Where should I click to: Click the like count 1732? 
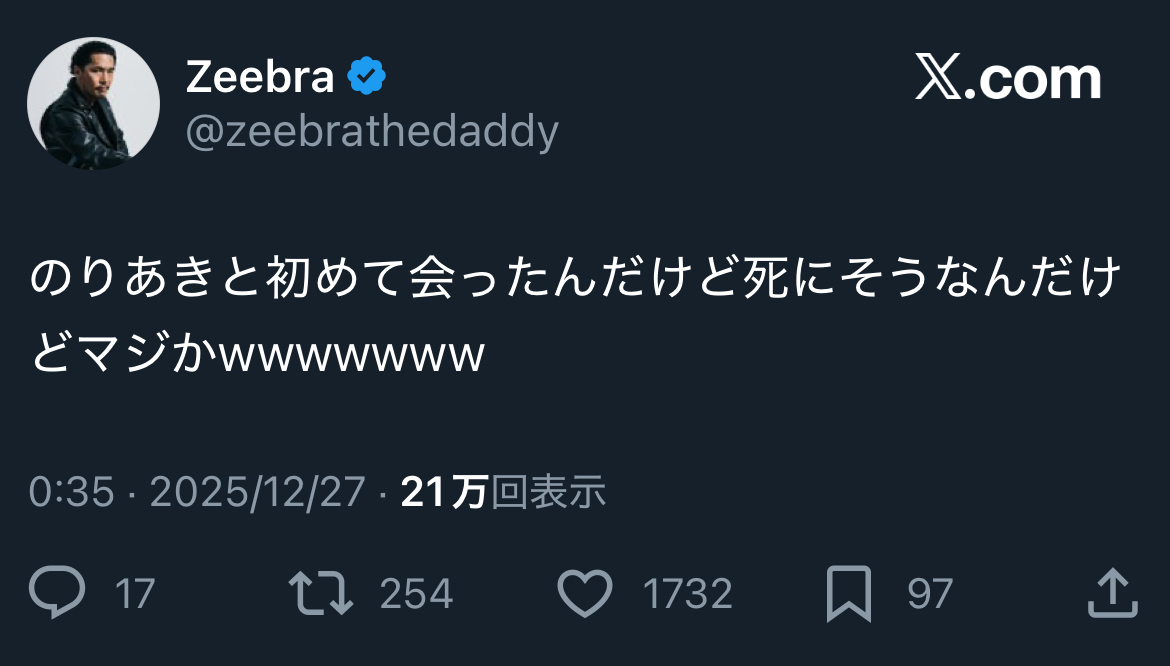[x=687, y=594]
